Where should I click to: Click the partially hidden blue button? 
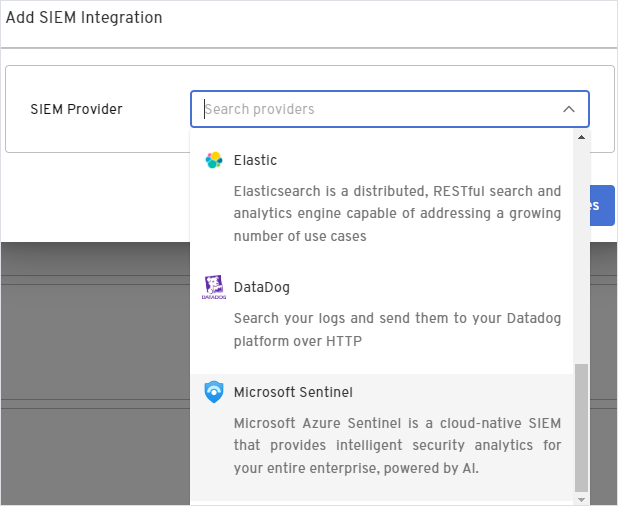602,205
